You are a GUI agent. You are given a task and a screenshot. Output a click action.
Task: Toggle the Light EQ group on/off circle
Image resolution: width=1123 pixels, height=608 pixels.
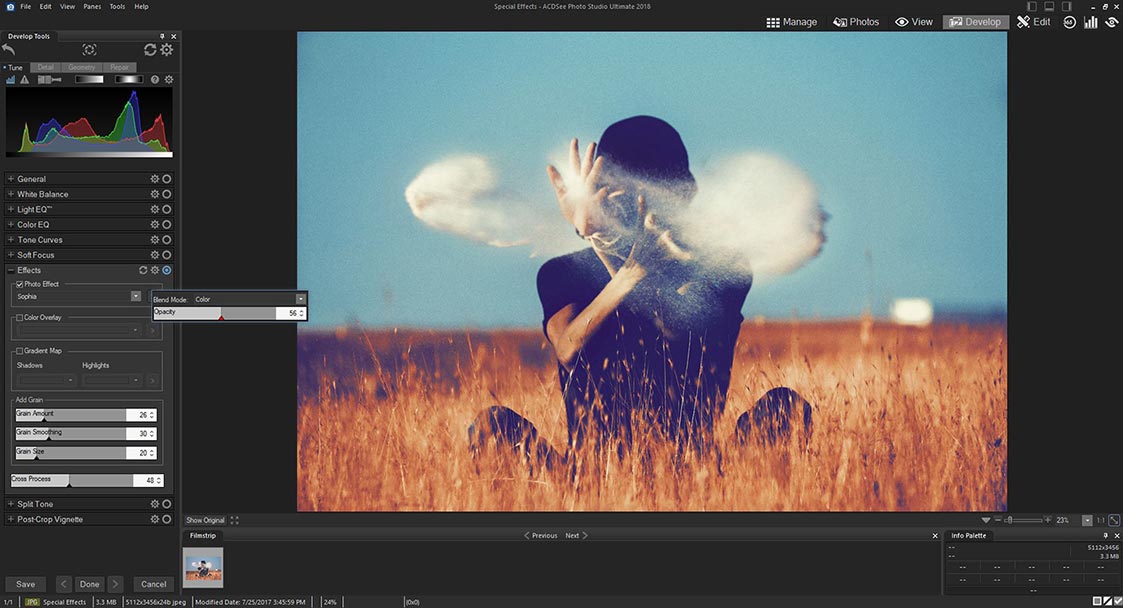(167, 209)
